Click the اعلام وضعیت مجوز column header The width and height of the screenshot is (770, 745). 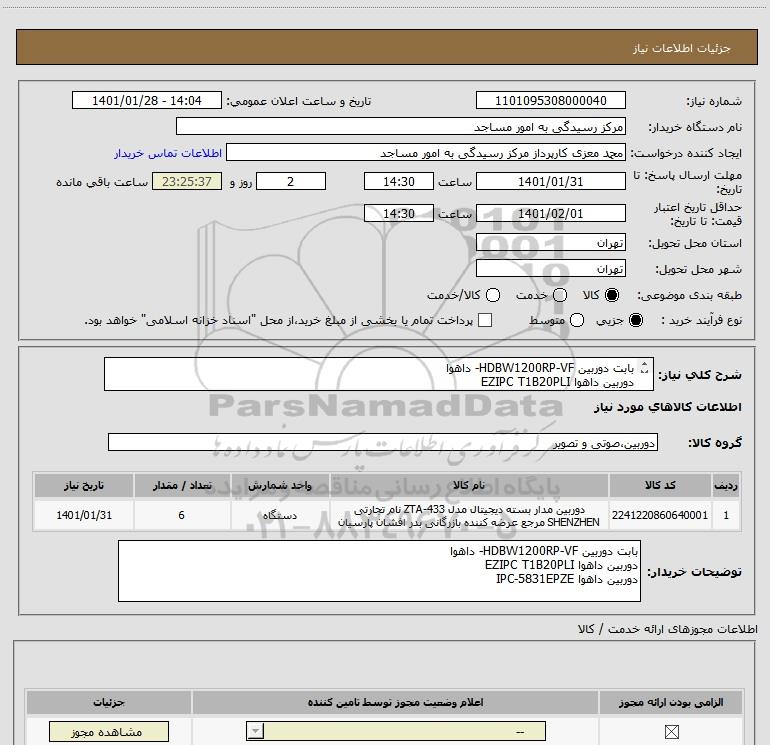(395, 702)
